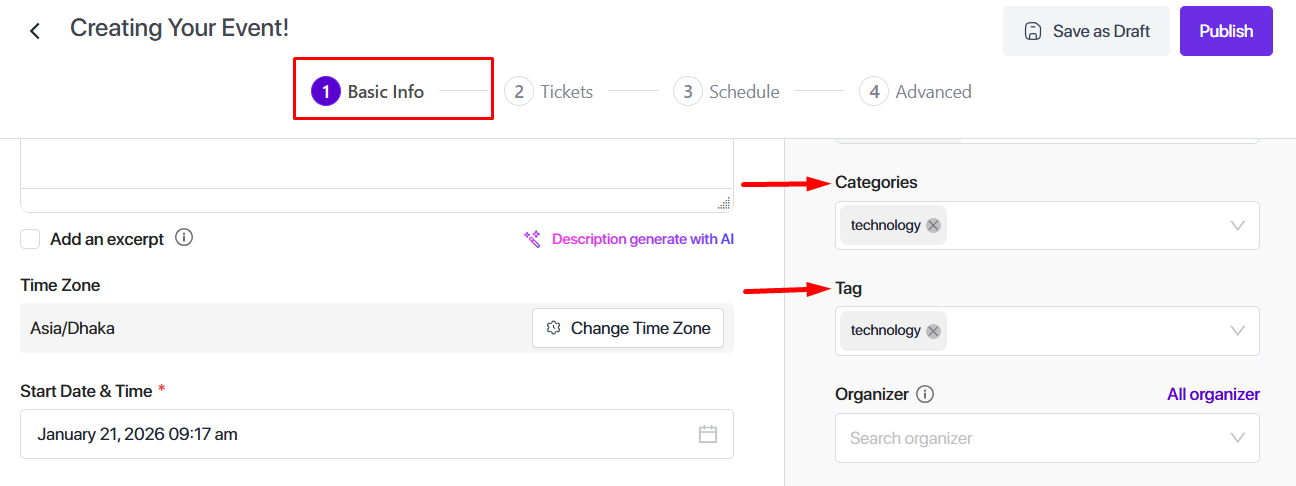Click Save as Draft

(1086, 31)
